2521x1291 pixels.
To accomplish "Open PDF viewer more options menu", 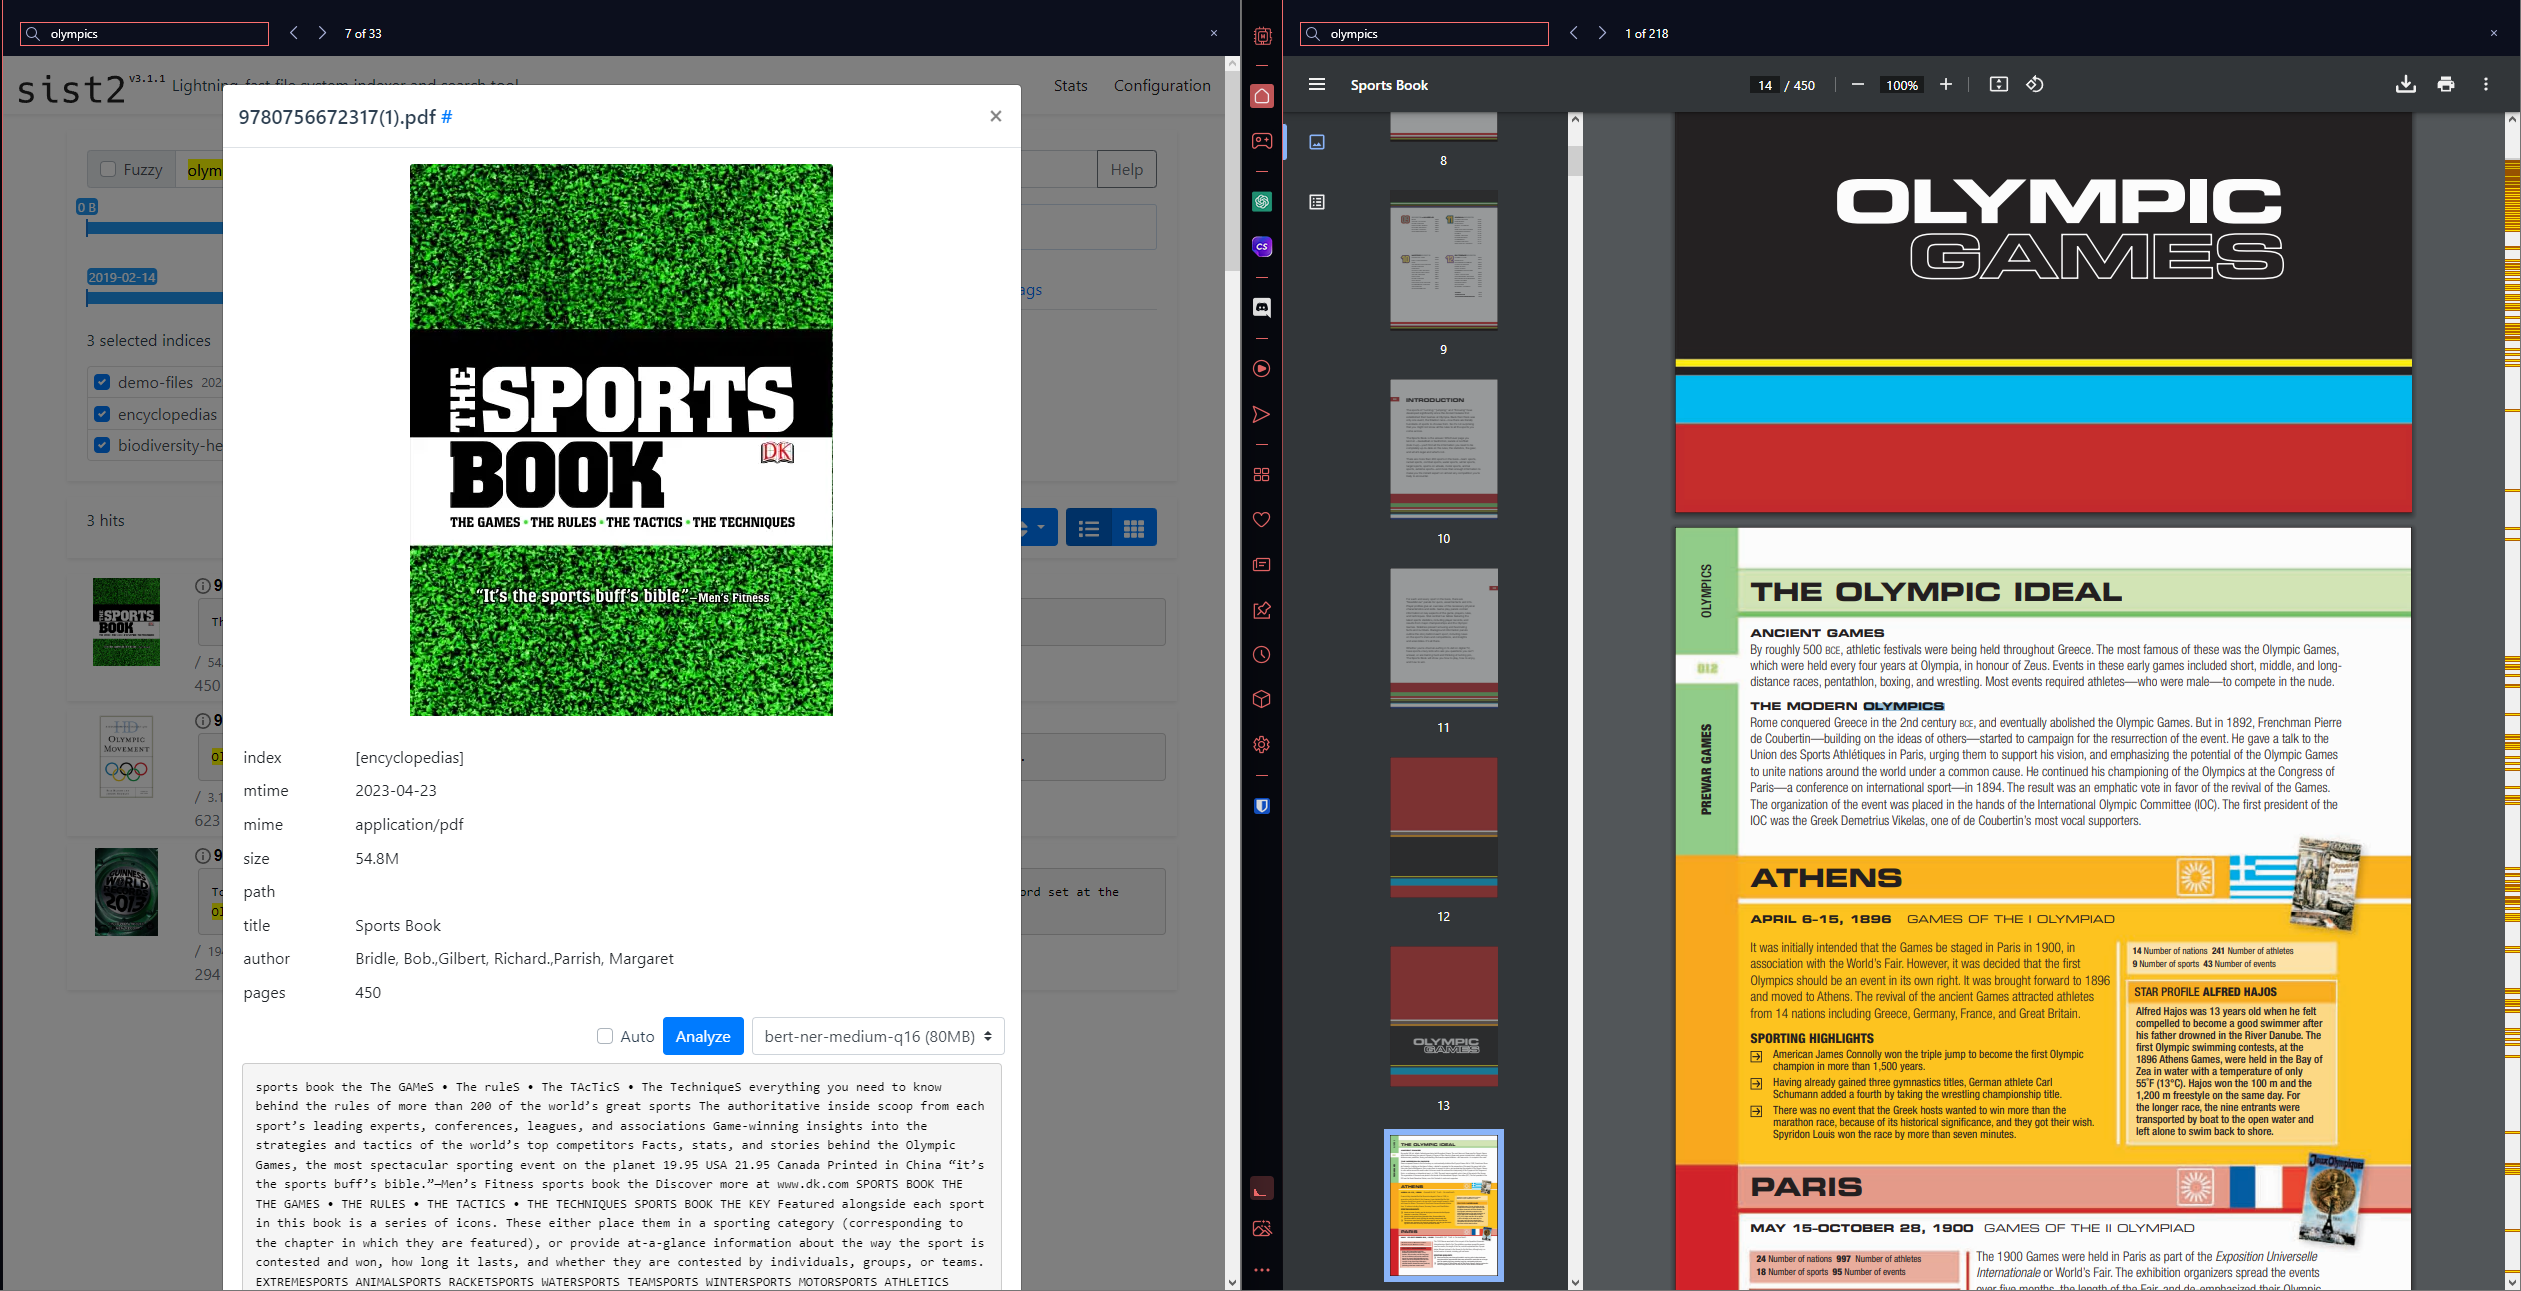I will (x=2485, y=85).
